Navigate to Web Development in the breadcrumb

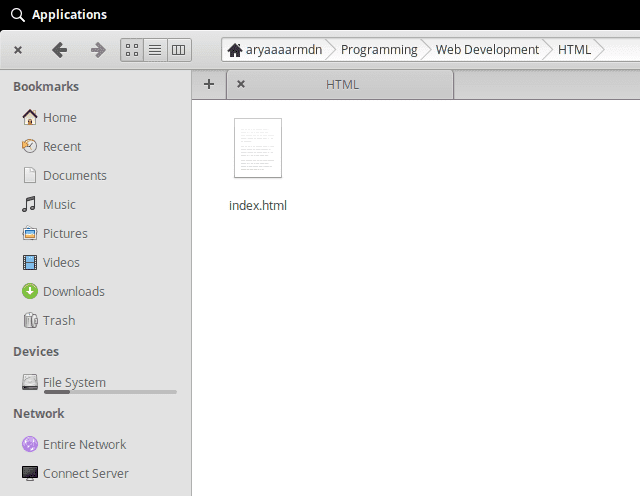tap(487, 49)
